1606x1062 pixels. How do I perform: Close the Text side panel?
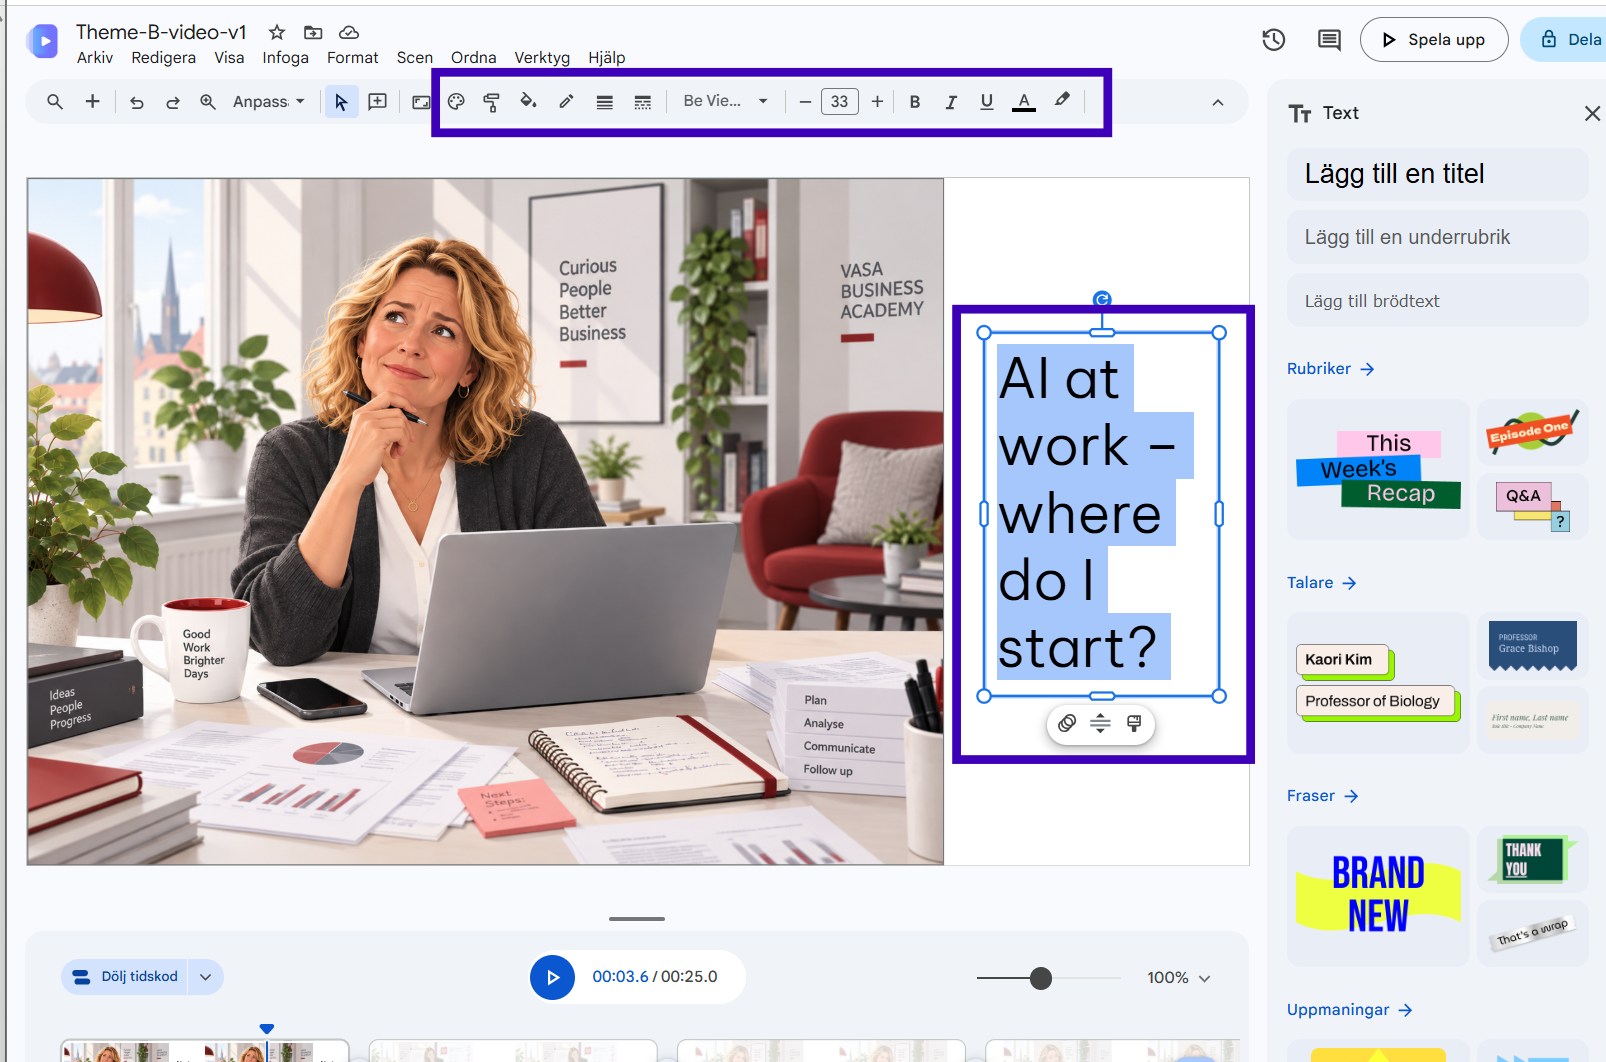1592,113
